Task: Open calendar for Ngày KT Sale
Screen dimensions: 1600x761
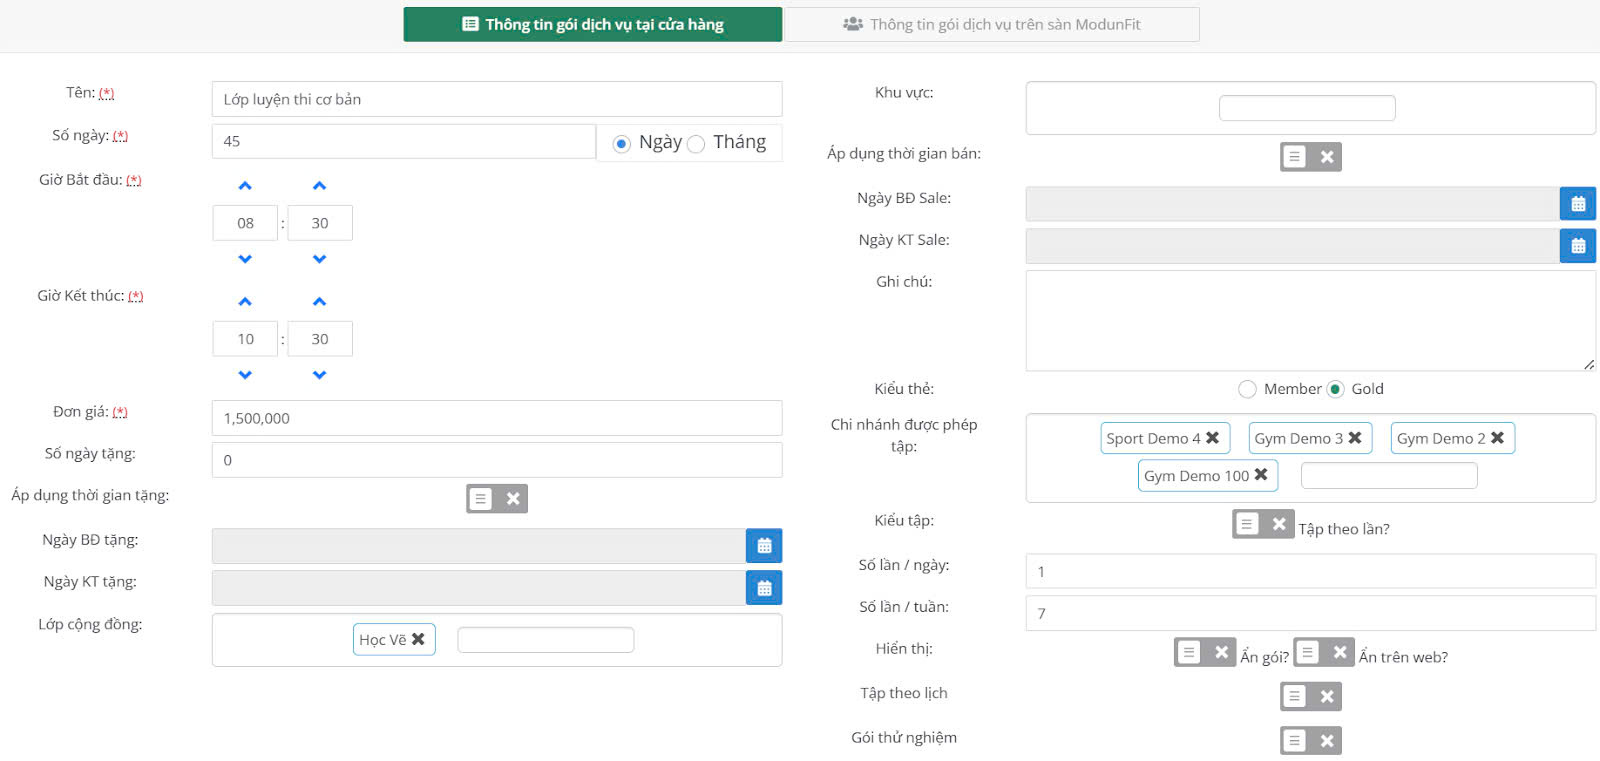Action: (1577, 246)
